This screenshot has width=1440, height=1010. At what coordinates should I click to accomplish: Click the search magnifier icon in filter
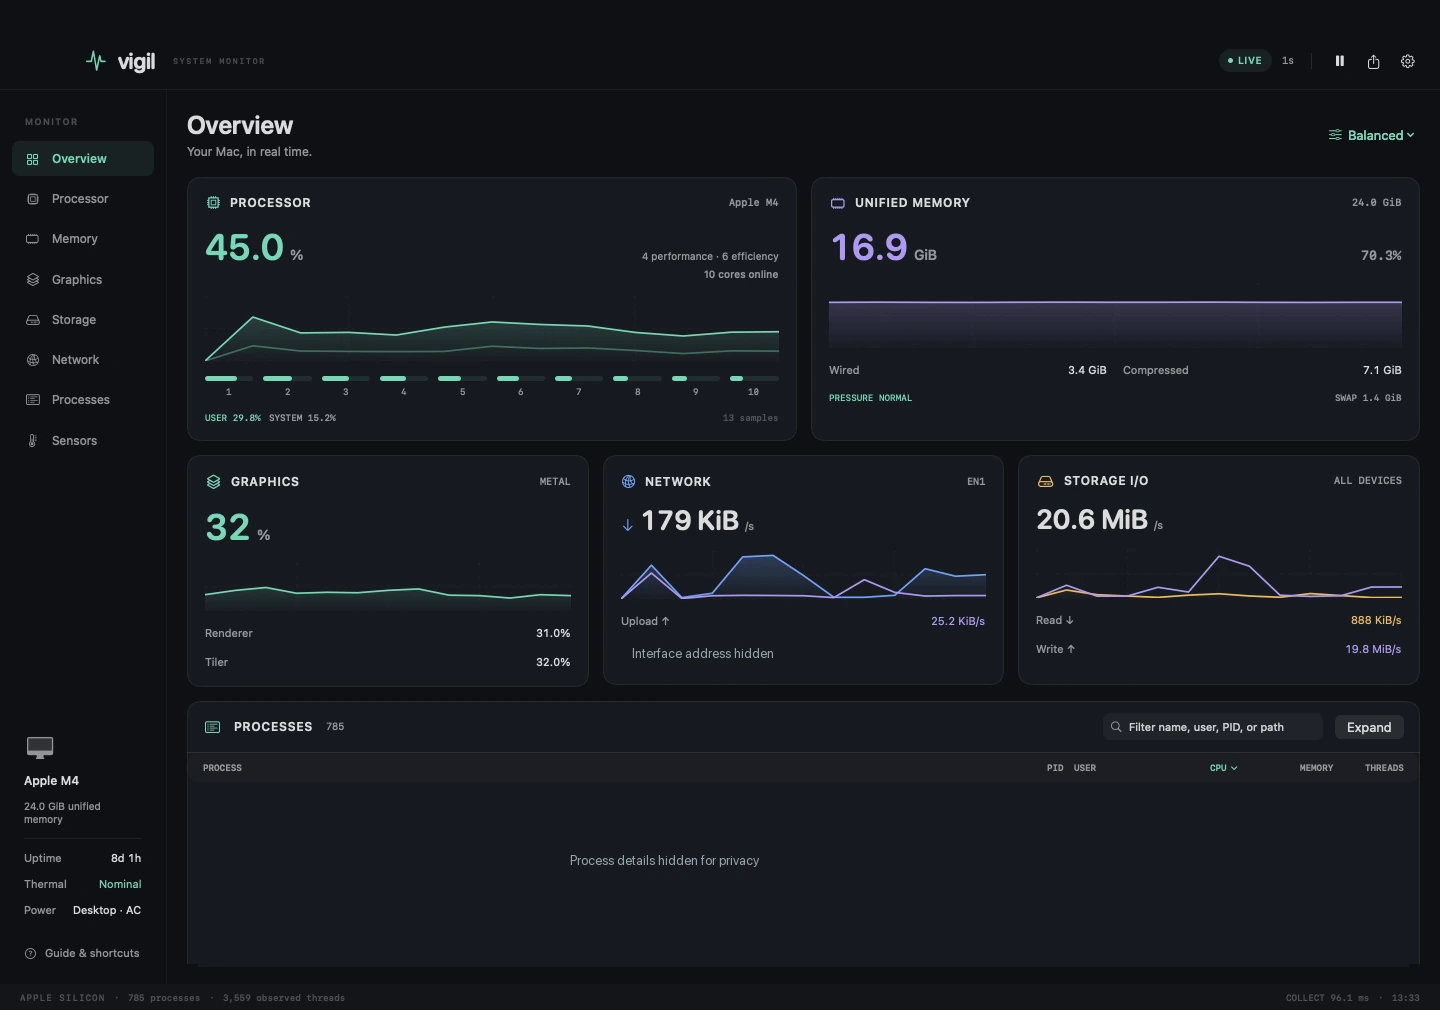(x=1116, y=727)
